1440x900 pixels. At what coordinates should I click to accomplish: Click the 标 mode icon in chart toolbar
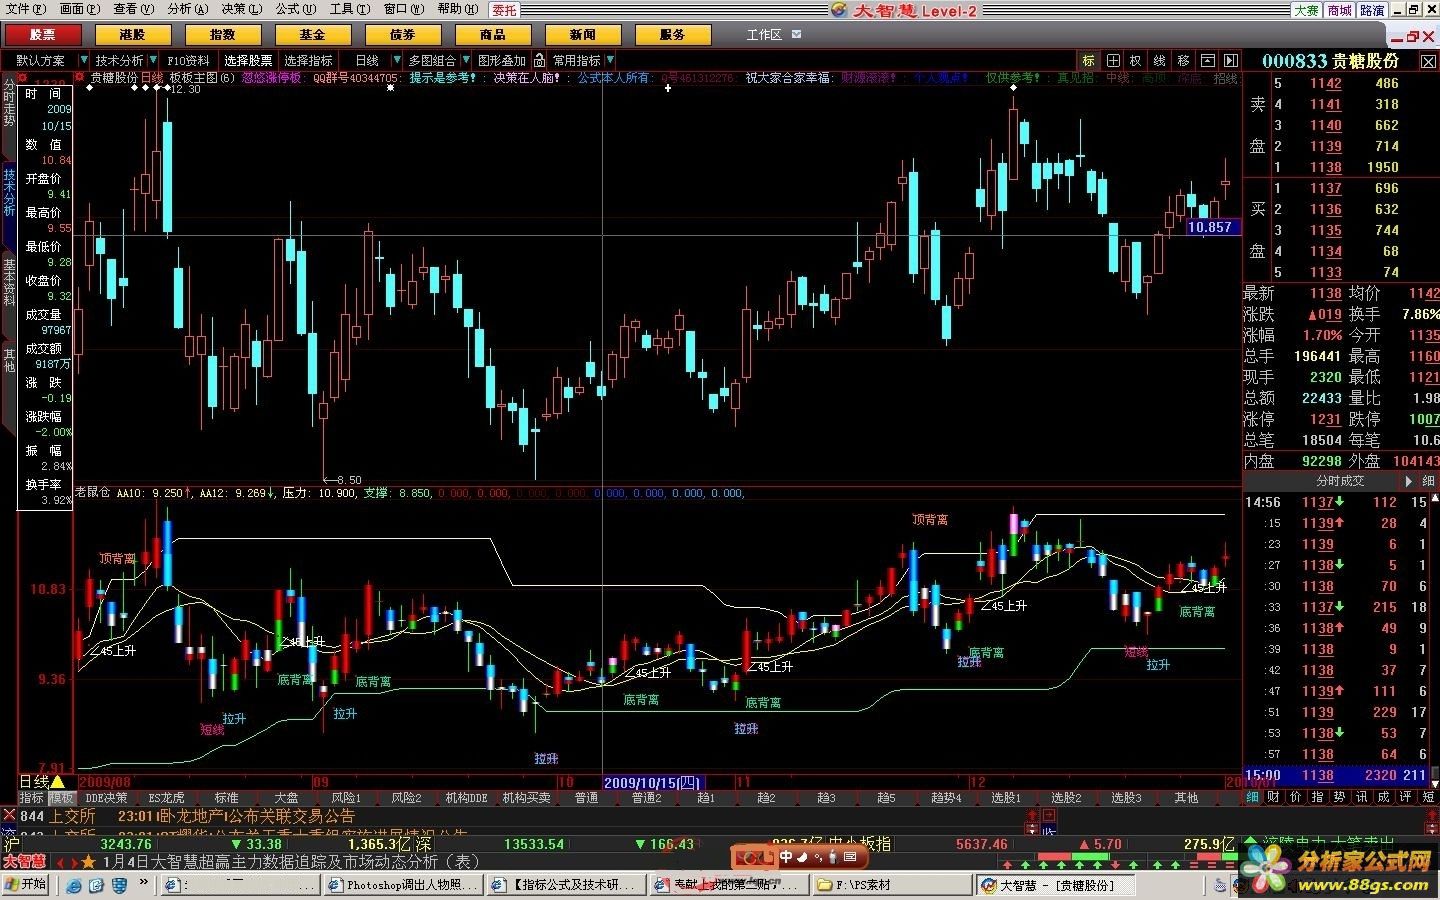click(1088, 60)
